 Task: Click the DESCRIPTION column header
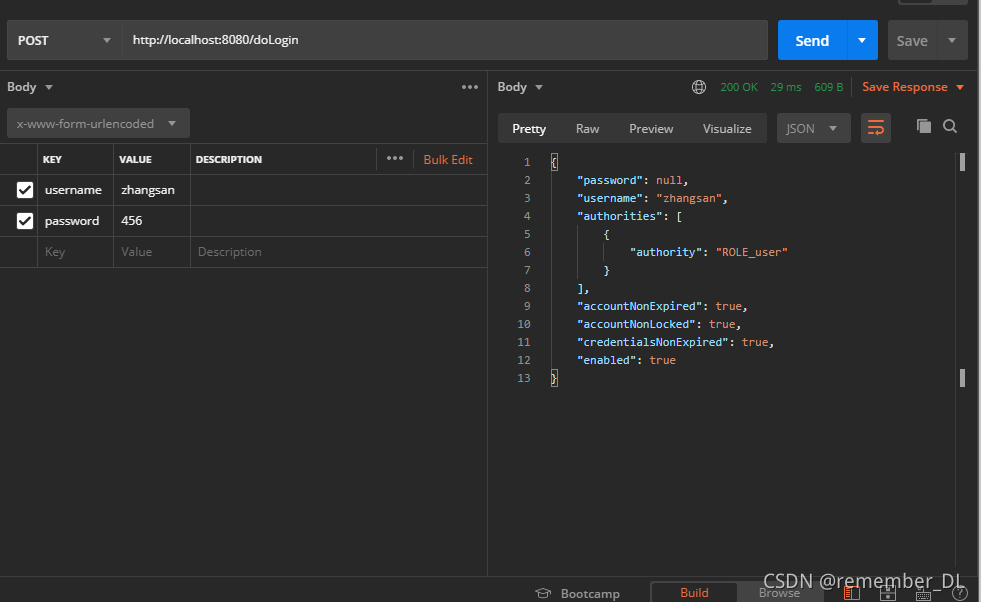click(x=228, y=160)
